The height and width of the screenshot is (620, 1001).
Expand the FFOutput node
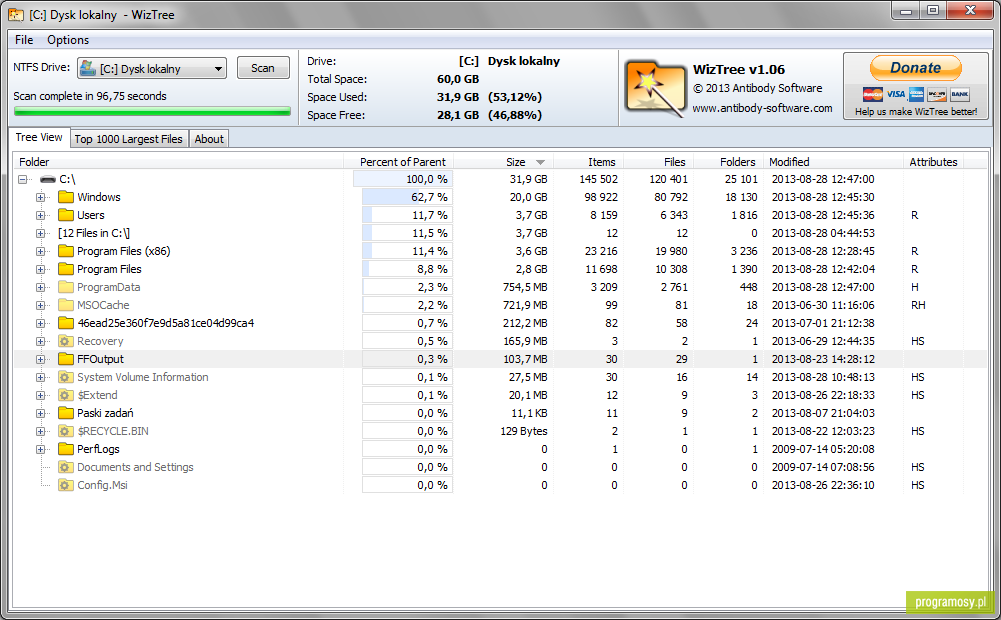tap(41, 359)
